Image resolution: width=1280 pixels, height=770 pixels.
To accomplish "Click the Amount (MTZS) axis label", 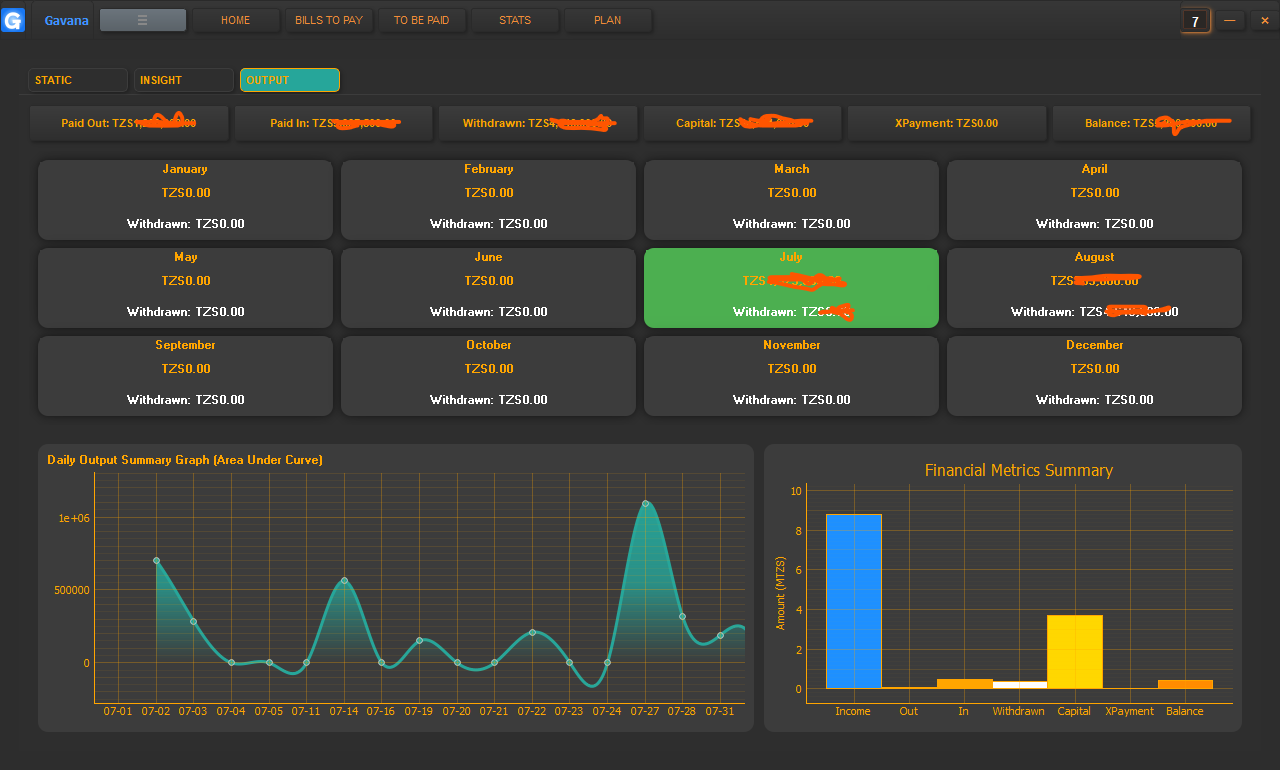I will click(781, 593).
